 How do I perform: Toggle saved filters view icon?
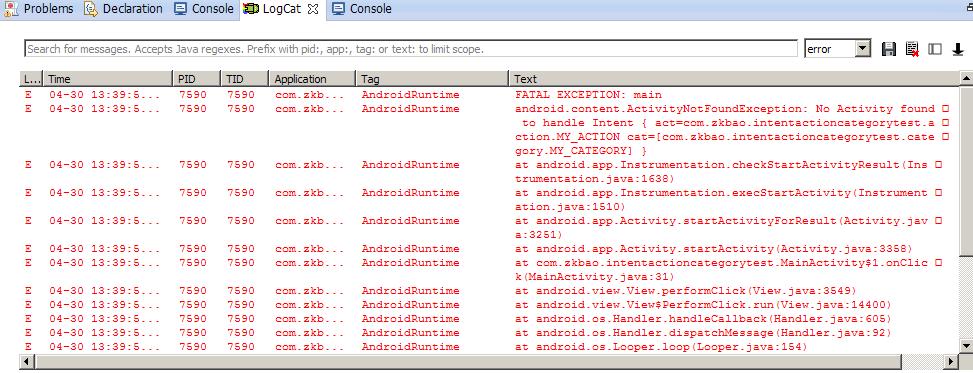pyautogui.click(x=935, y=49)
